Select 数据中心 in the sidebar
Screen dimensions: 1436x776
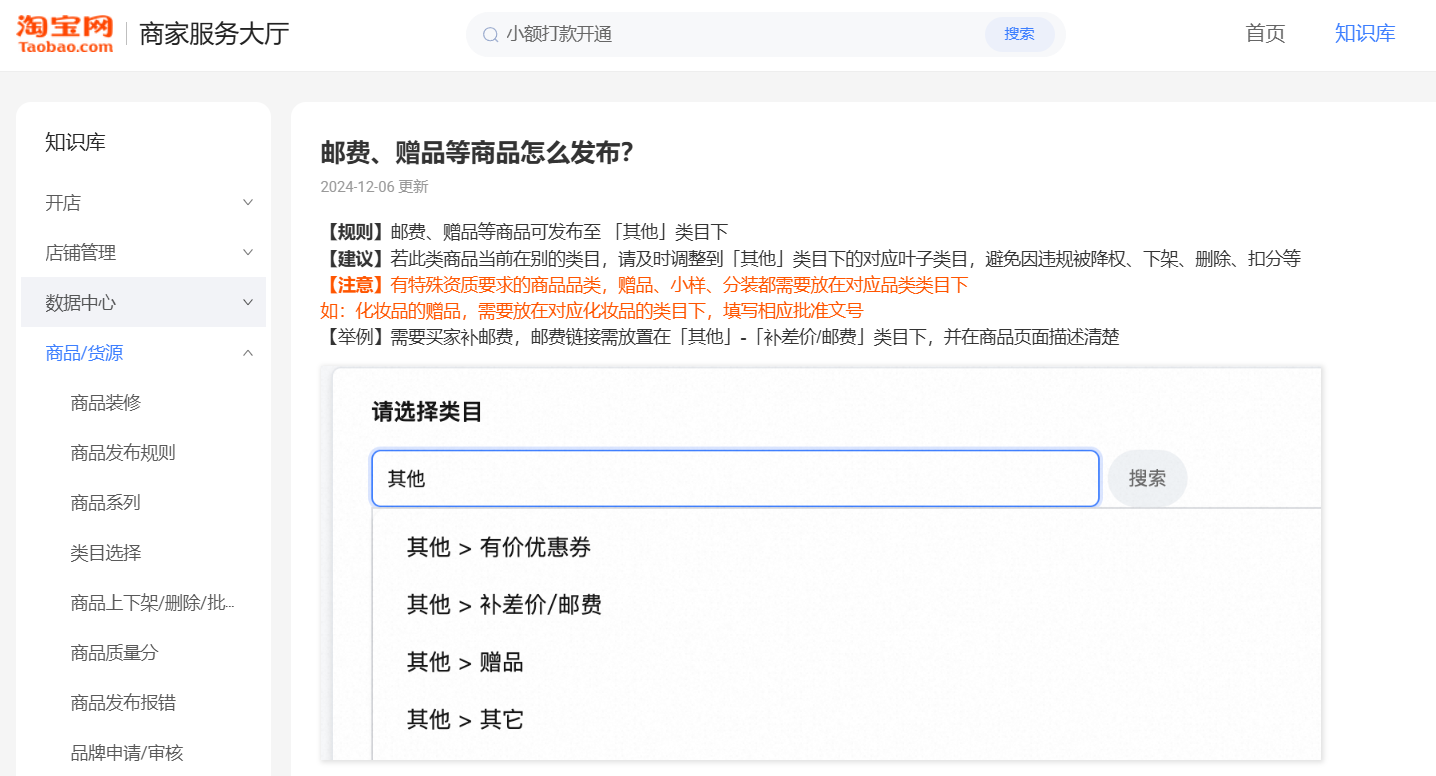click(81, 303)
